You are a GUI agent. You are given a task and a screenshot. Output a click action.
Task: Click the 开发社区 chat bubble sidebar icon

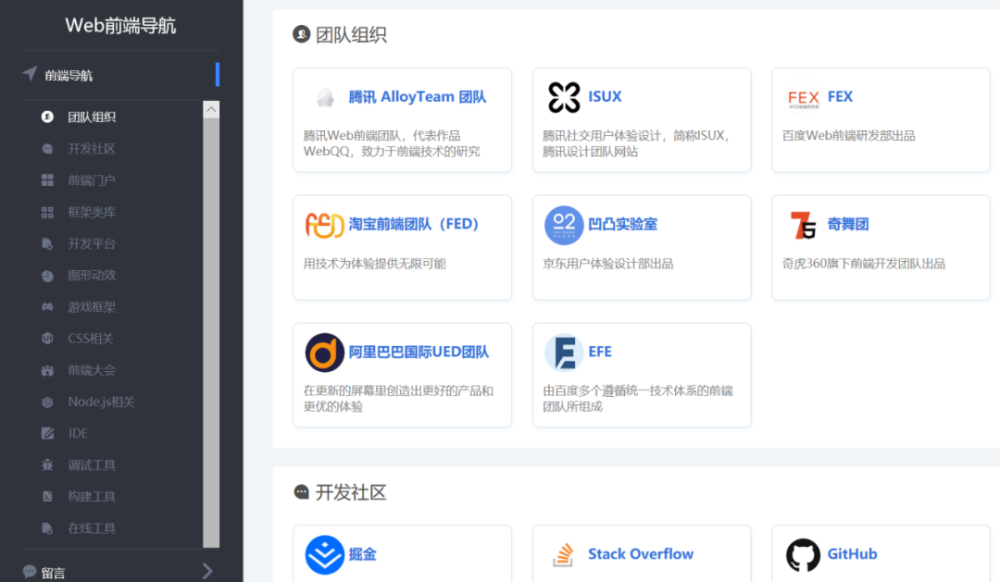[x=47, y=149]
